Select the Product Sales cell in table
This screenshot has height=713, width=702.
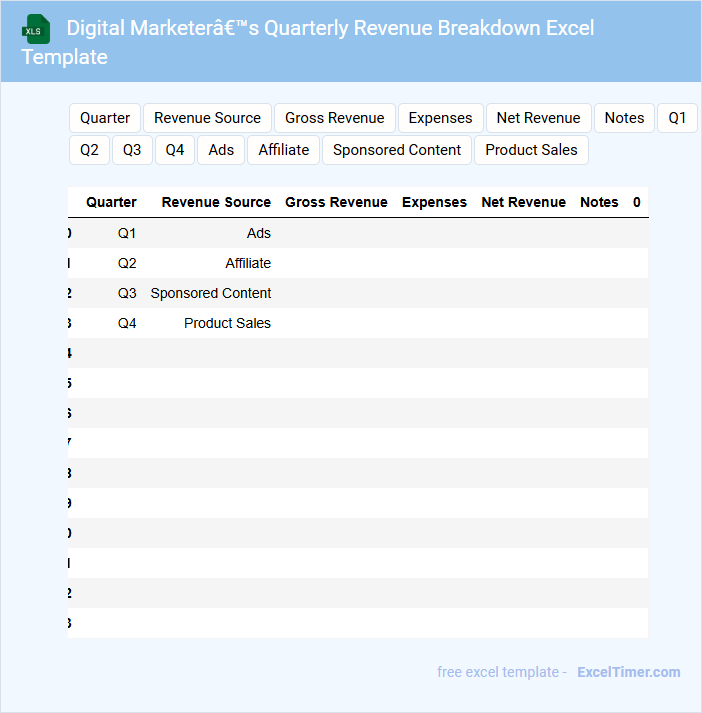(227, 323)
